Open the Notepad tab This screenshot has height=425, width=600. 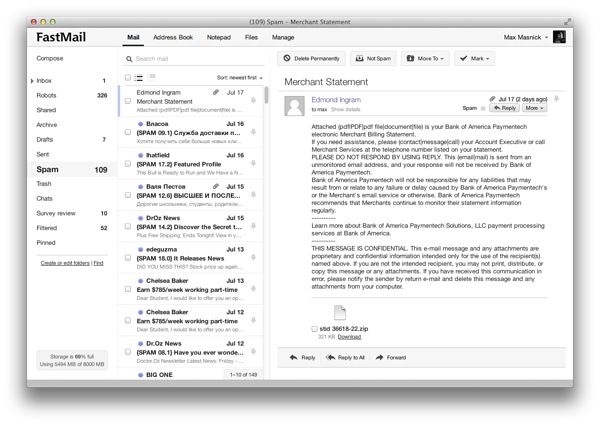coord(218,37)
